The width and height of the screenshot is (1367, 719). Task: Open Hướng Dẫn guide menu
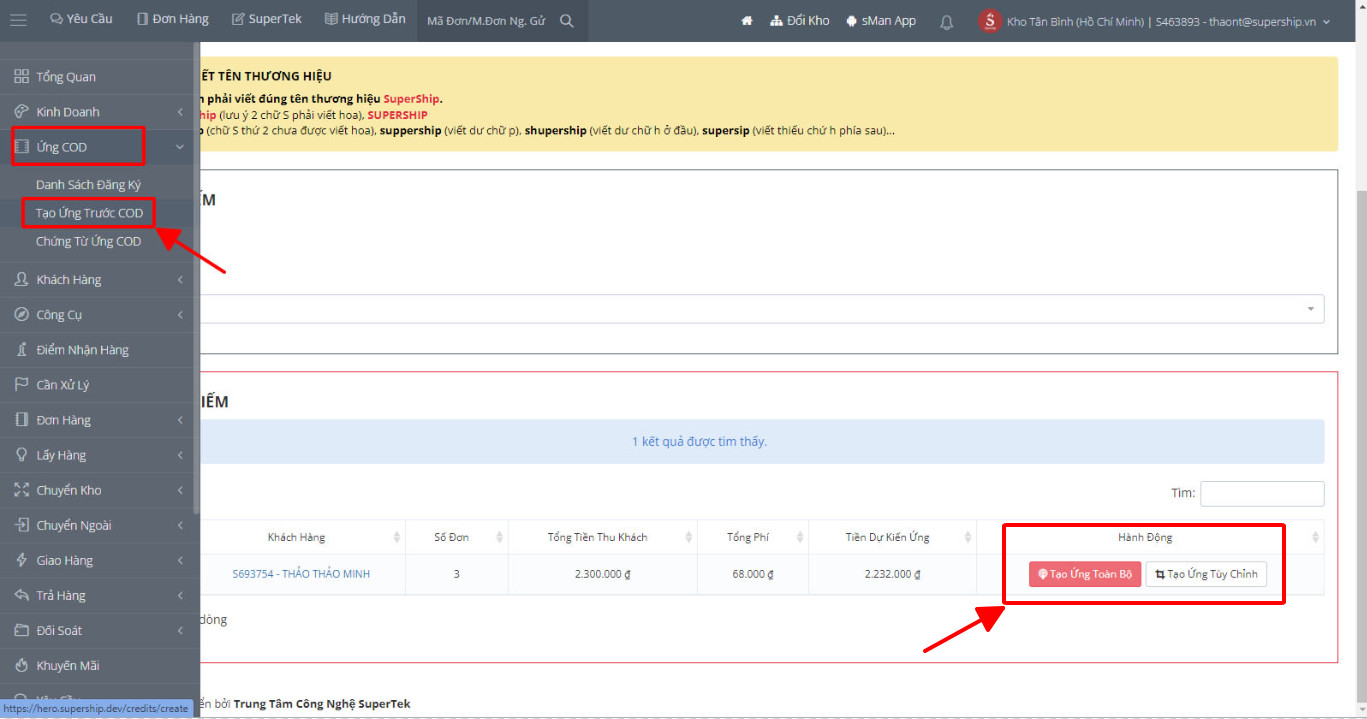point(365,20)
